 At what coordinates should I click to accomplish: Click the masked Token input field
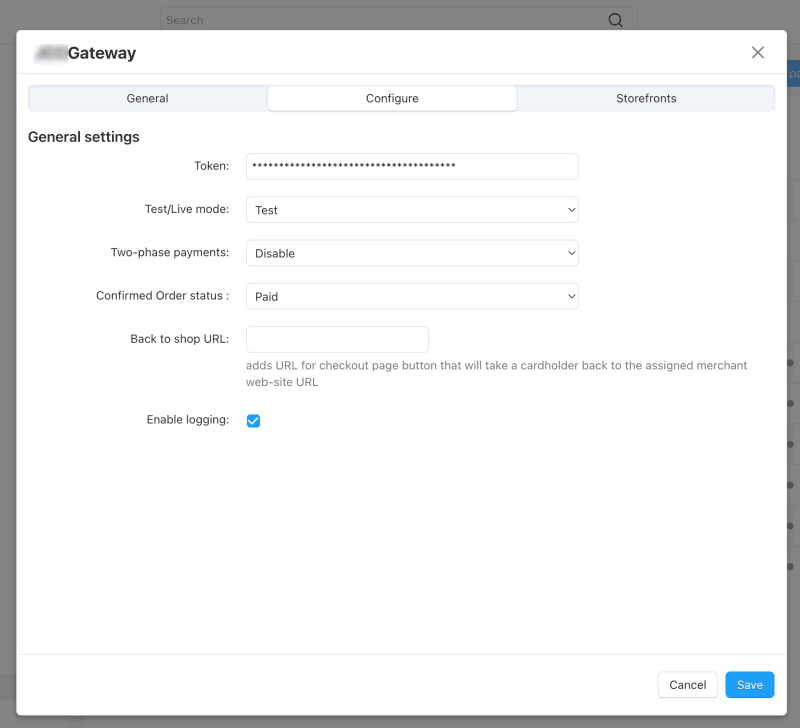412,166
